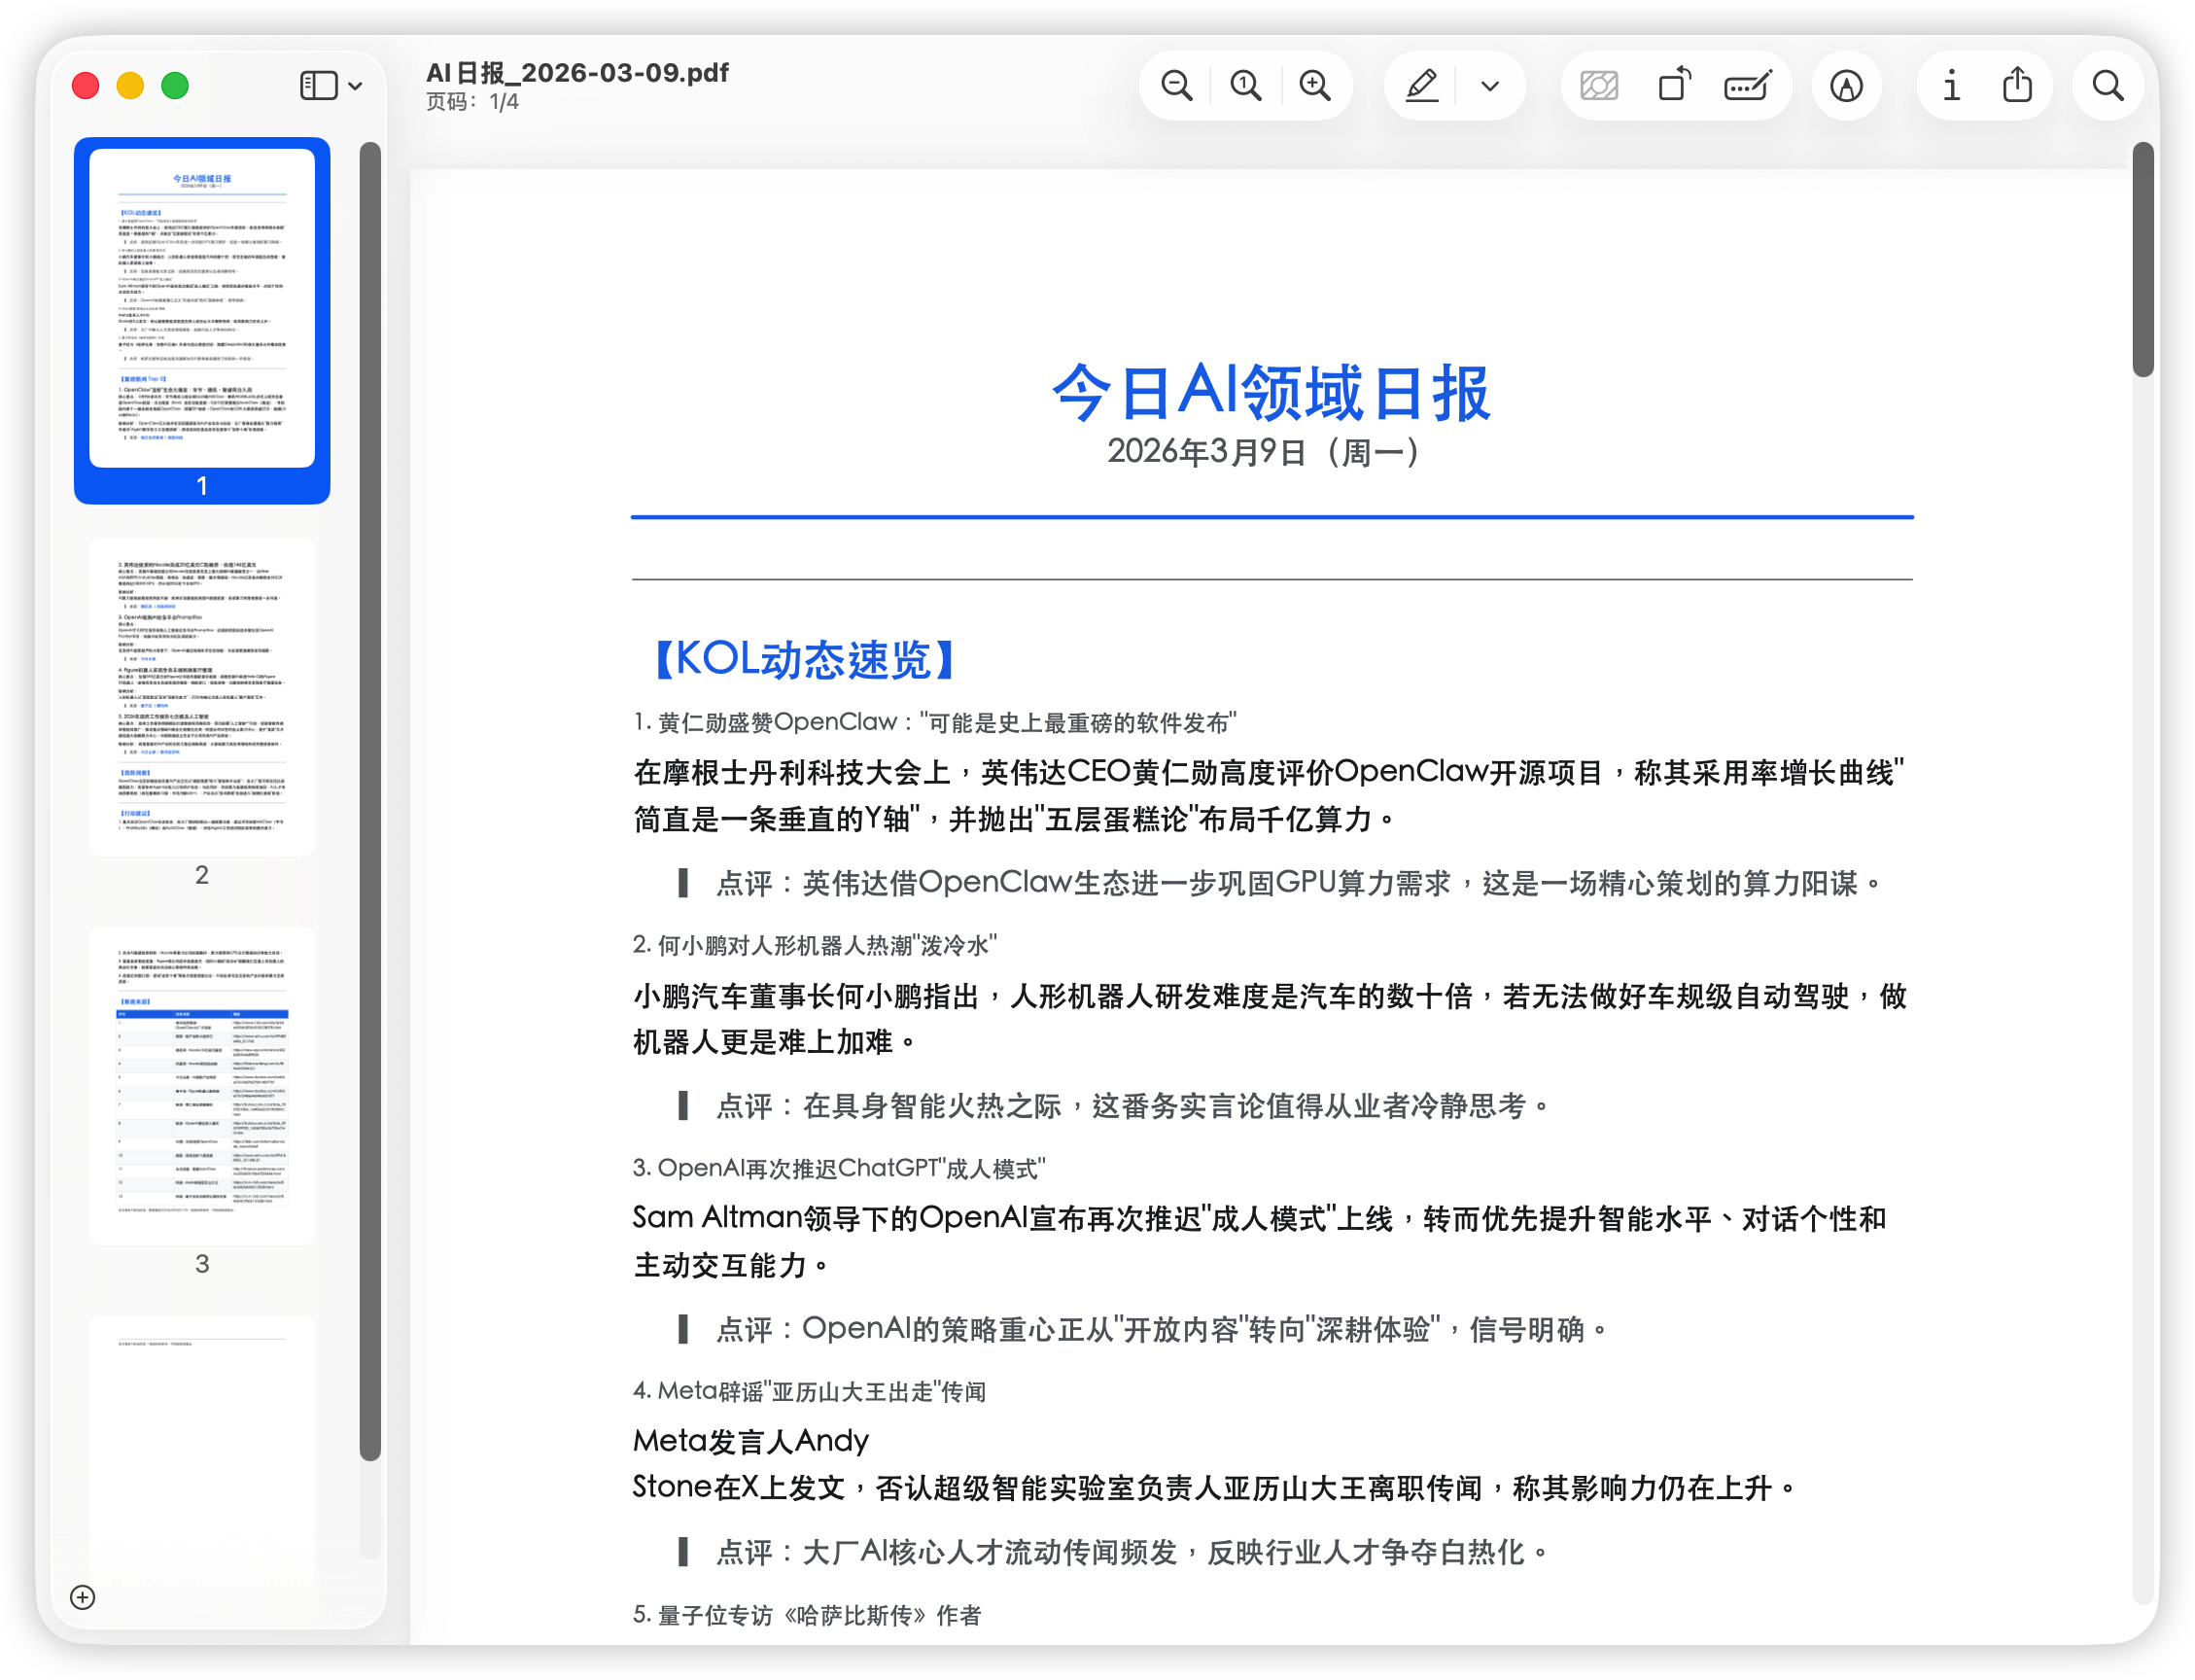Click the zoom add button below the sidebar
The image size is (2195, 1680).
coord(83,1597)
